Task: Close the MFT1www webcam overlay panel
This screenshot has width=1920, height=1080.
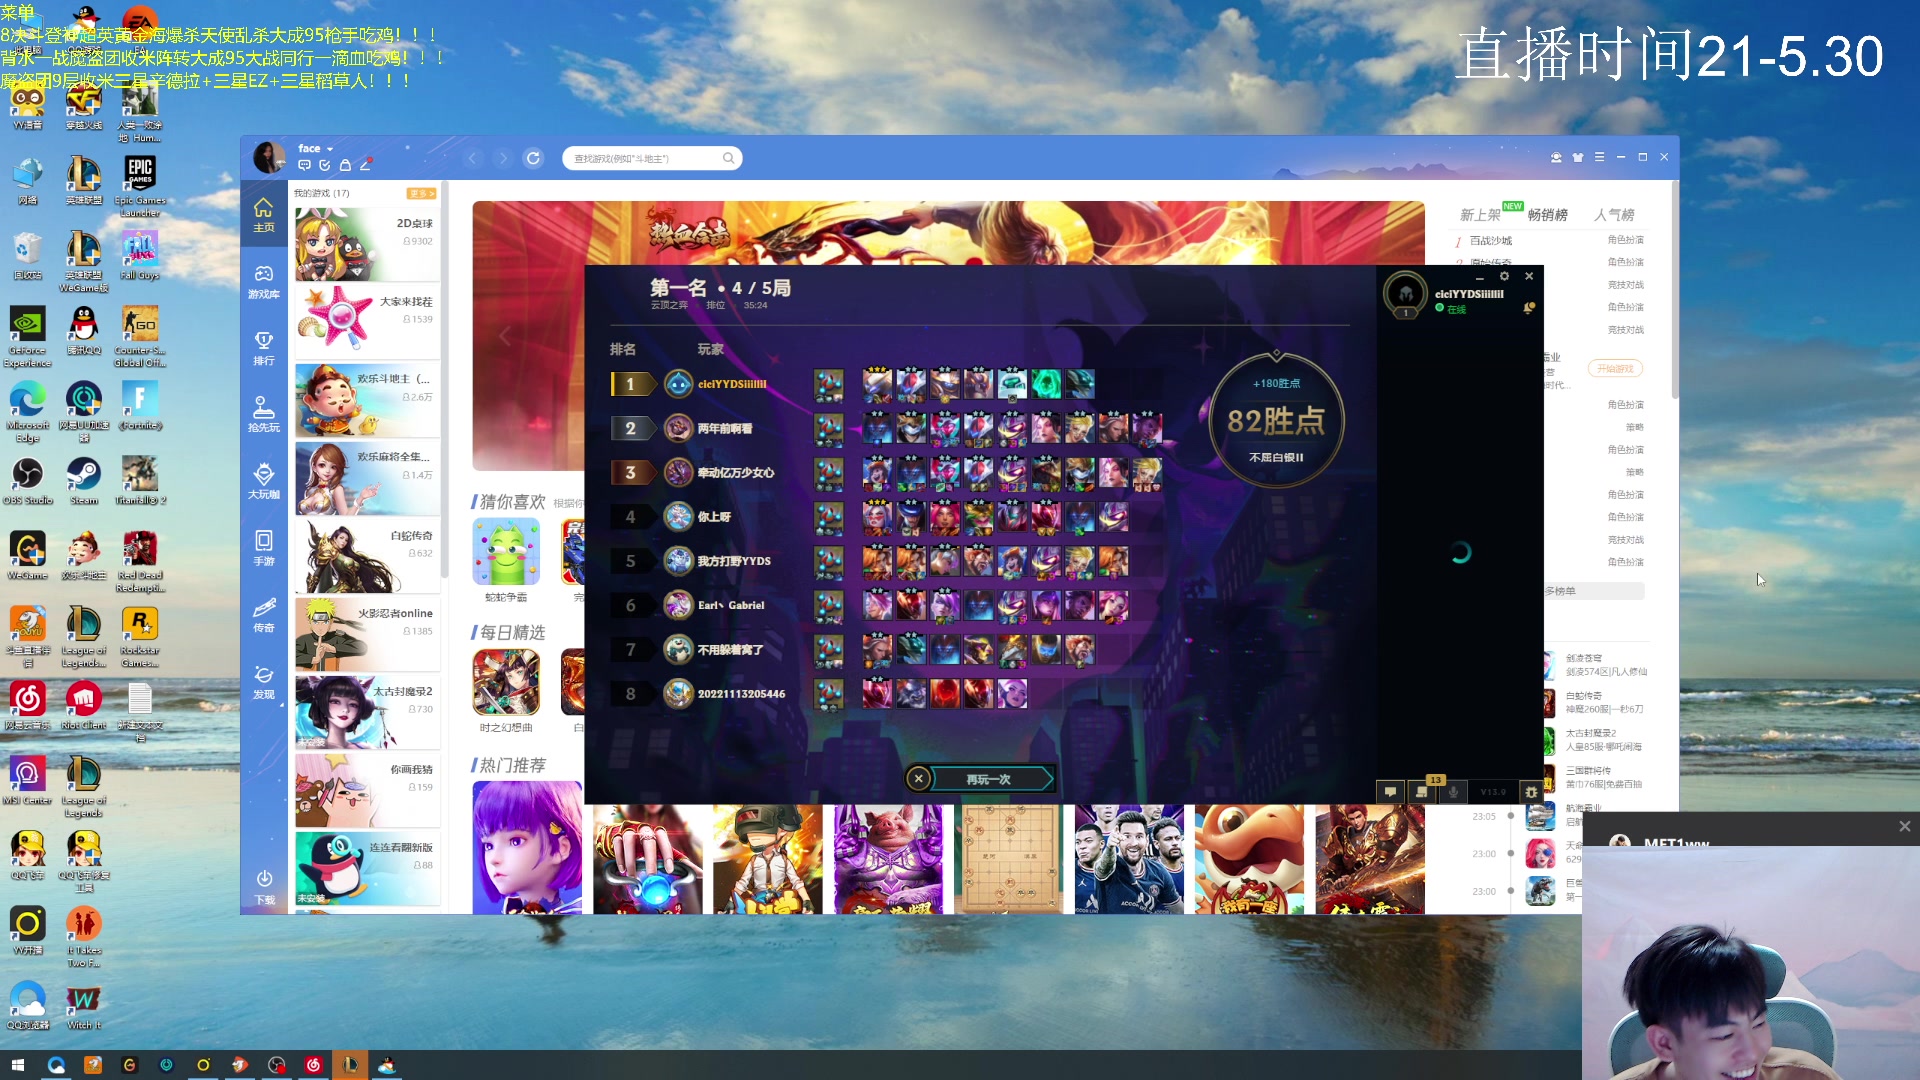Action: point(1904,826)
